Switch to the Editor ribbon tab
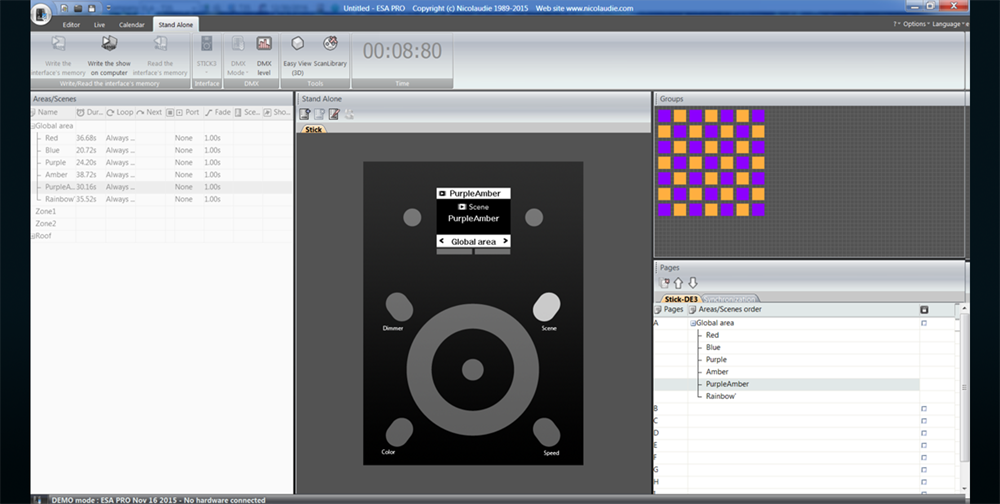 (71, 25)
